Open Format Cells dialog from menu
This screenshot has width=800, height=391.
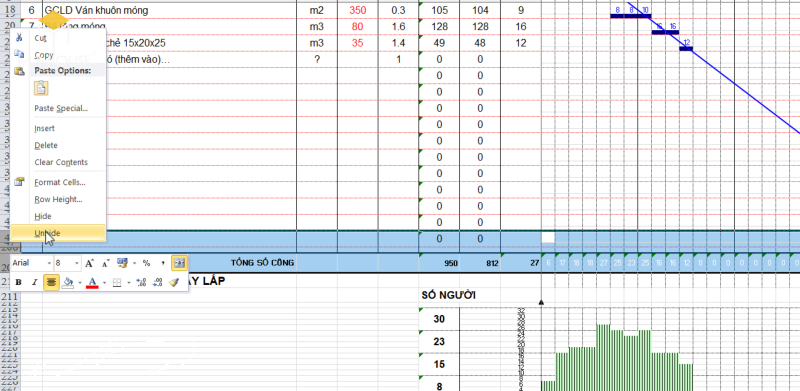[x=60, y=182]
